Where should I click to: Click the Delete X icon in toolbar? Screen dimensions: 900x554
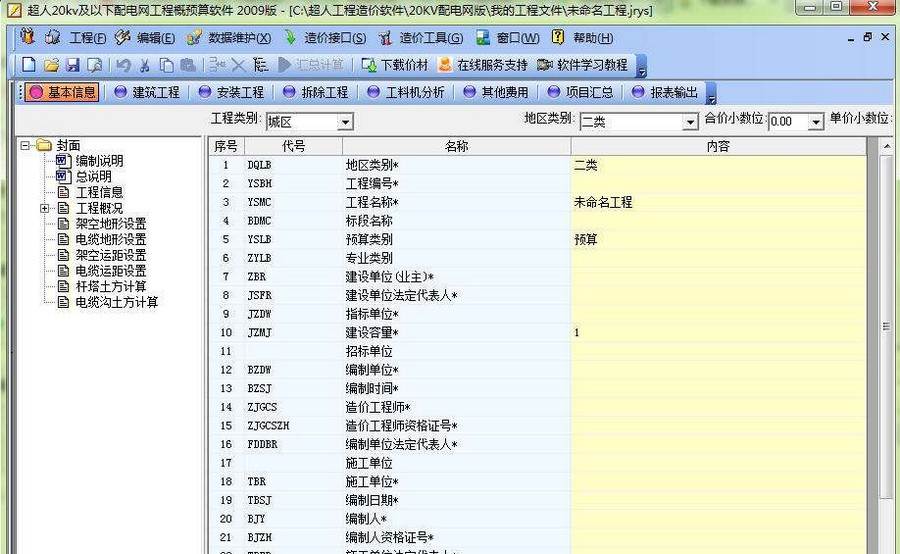point(238,65)
